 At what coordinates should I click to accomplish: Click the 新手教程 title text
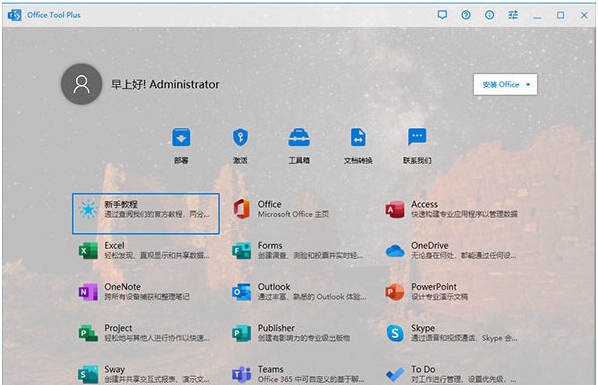121,204
